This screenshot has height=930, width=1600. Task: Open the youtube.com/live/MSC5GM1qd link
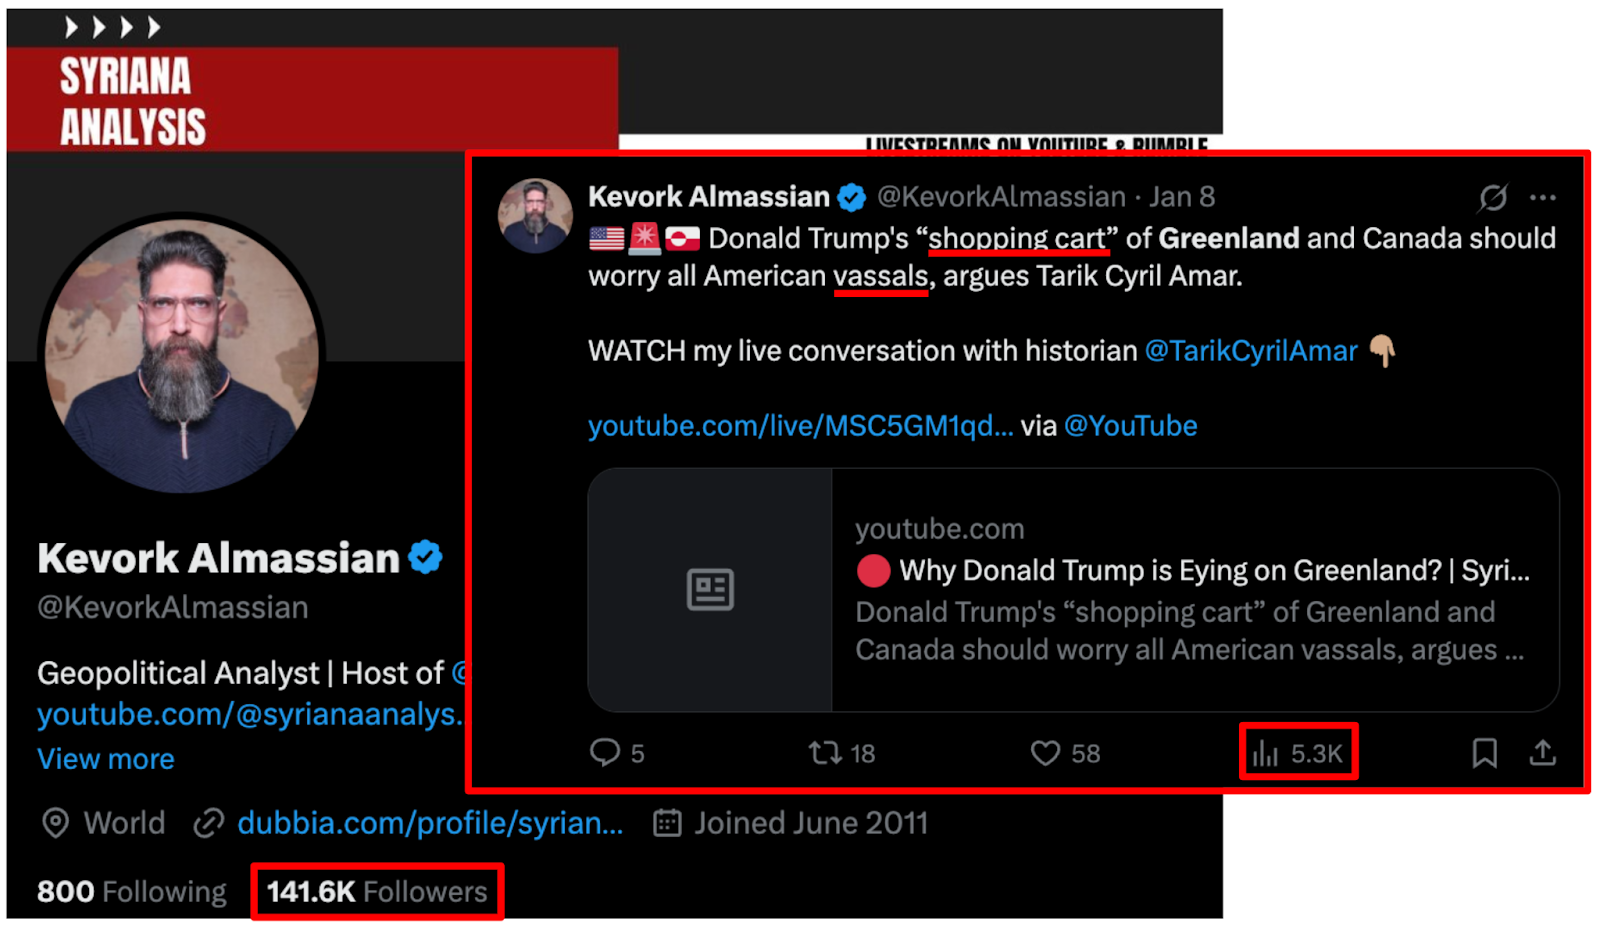tap(800, 426)
